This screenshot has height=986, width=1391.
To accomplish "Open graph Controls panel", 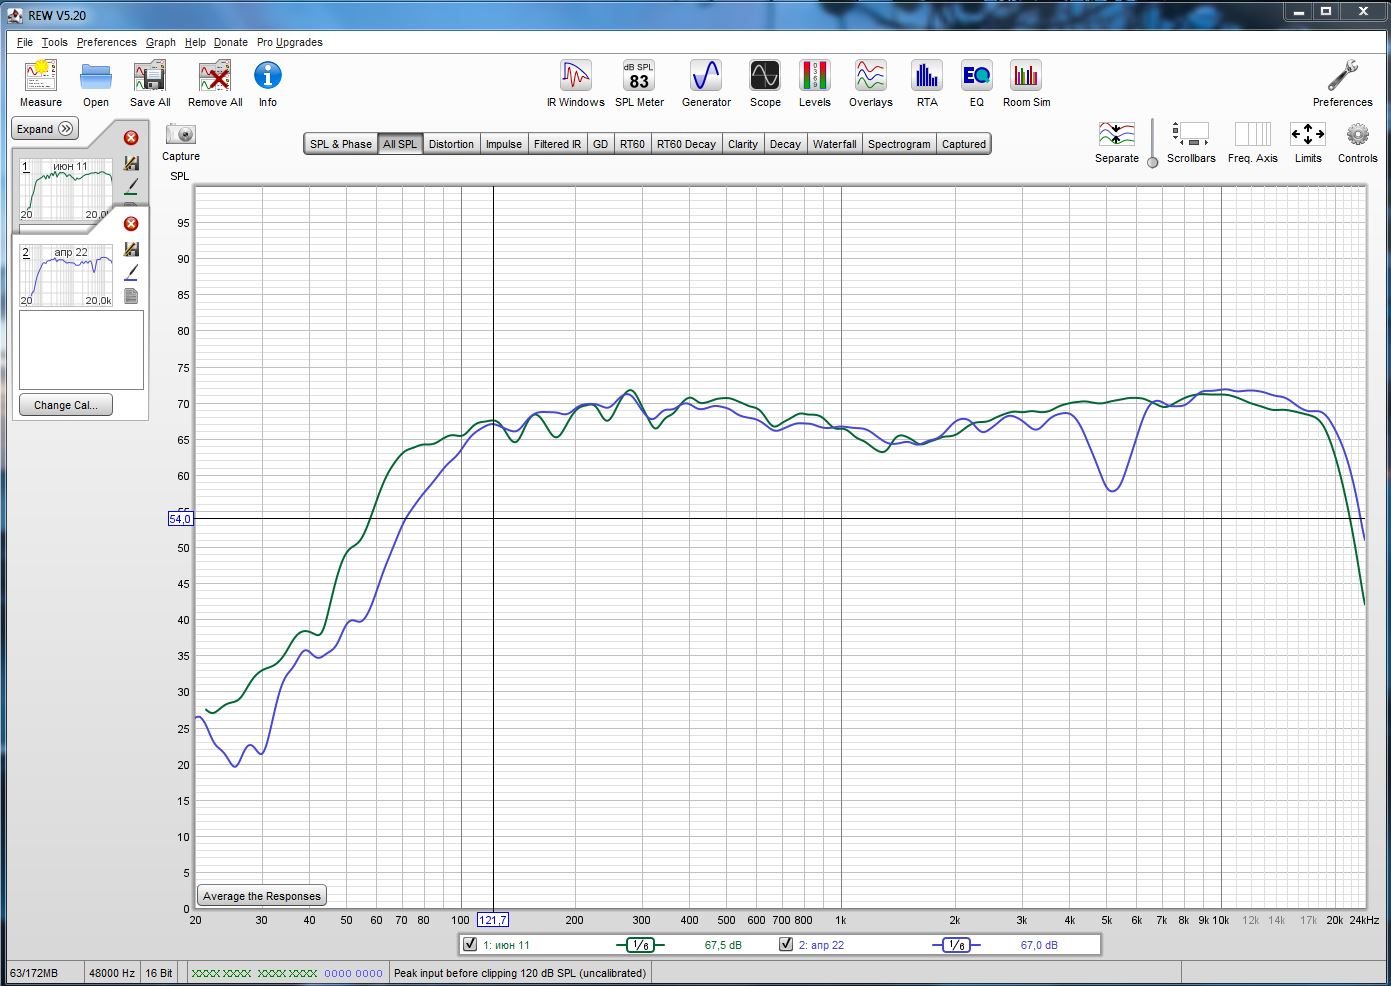I will 1357,136.
